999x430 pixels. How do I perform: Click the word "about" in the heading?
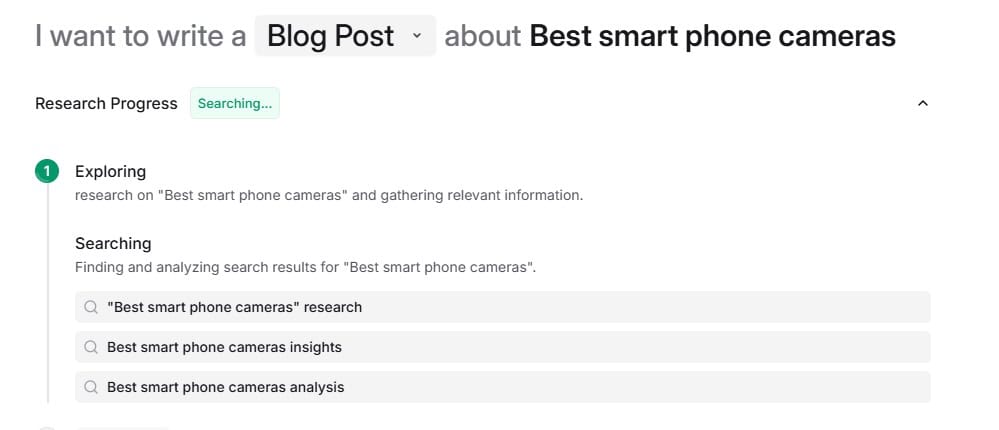point(482,37)
